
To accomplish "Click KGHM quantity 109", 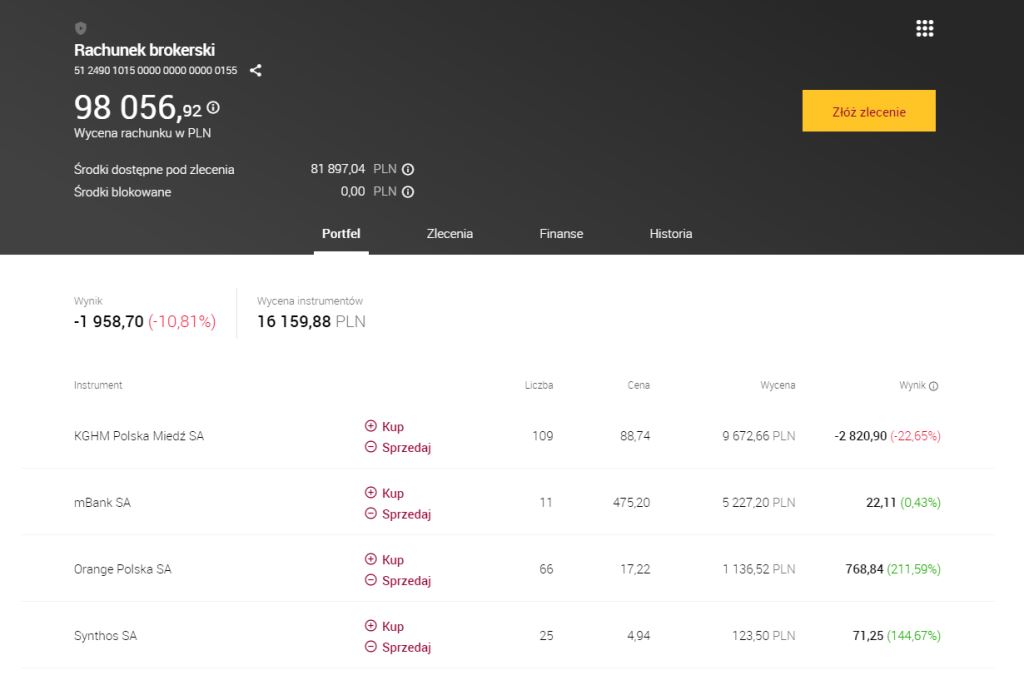I will click(543, 436).
